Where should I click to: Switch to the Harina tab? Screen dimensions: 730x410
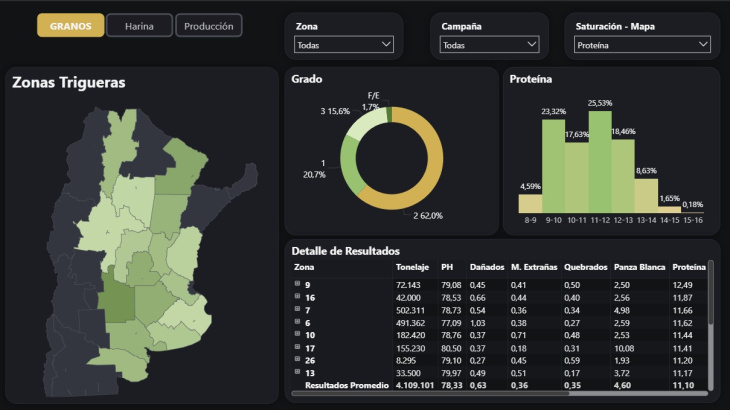[x=139, y=26]
